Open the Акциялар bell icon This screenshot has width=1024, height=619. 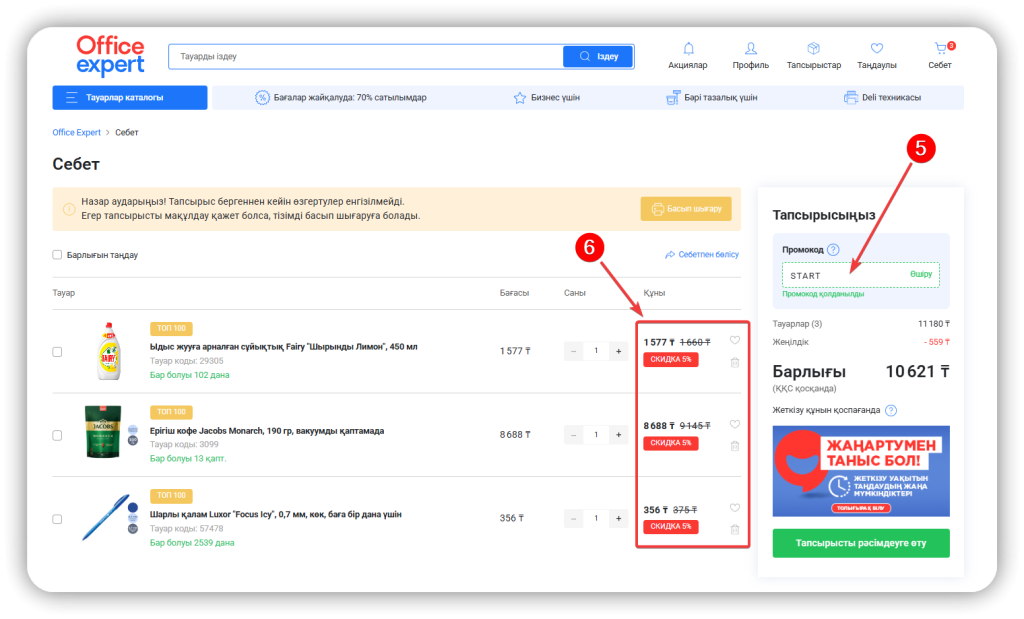[x=688, y=49]
